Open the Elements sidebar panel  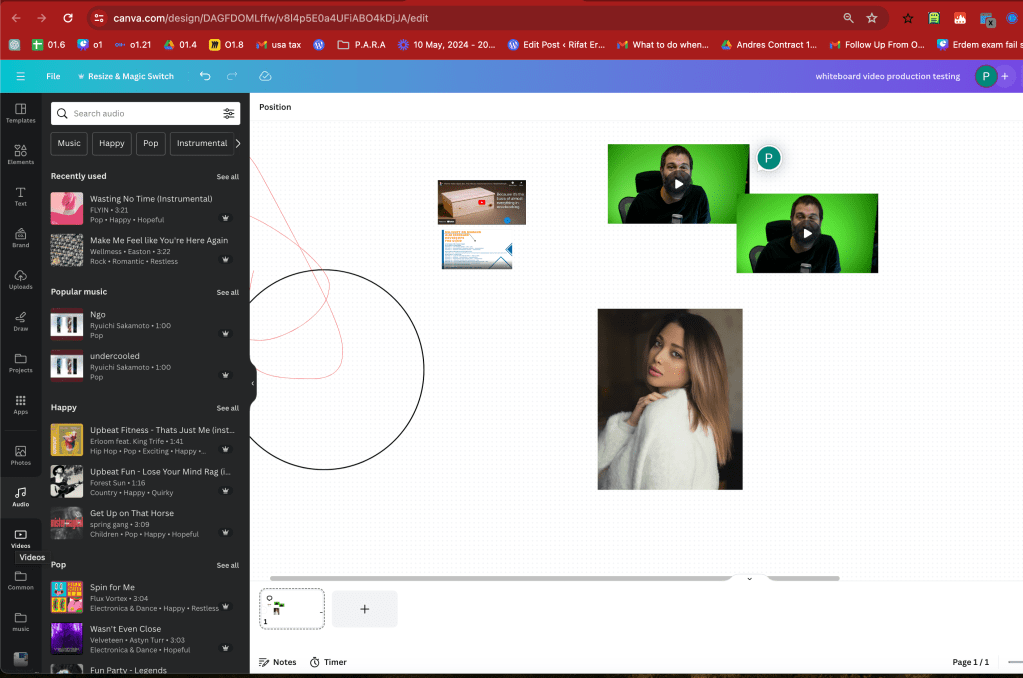pyautogui.click(x=20, y=155)
